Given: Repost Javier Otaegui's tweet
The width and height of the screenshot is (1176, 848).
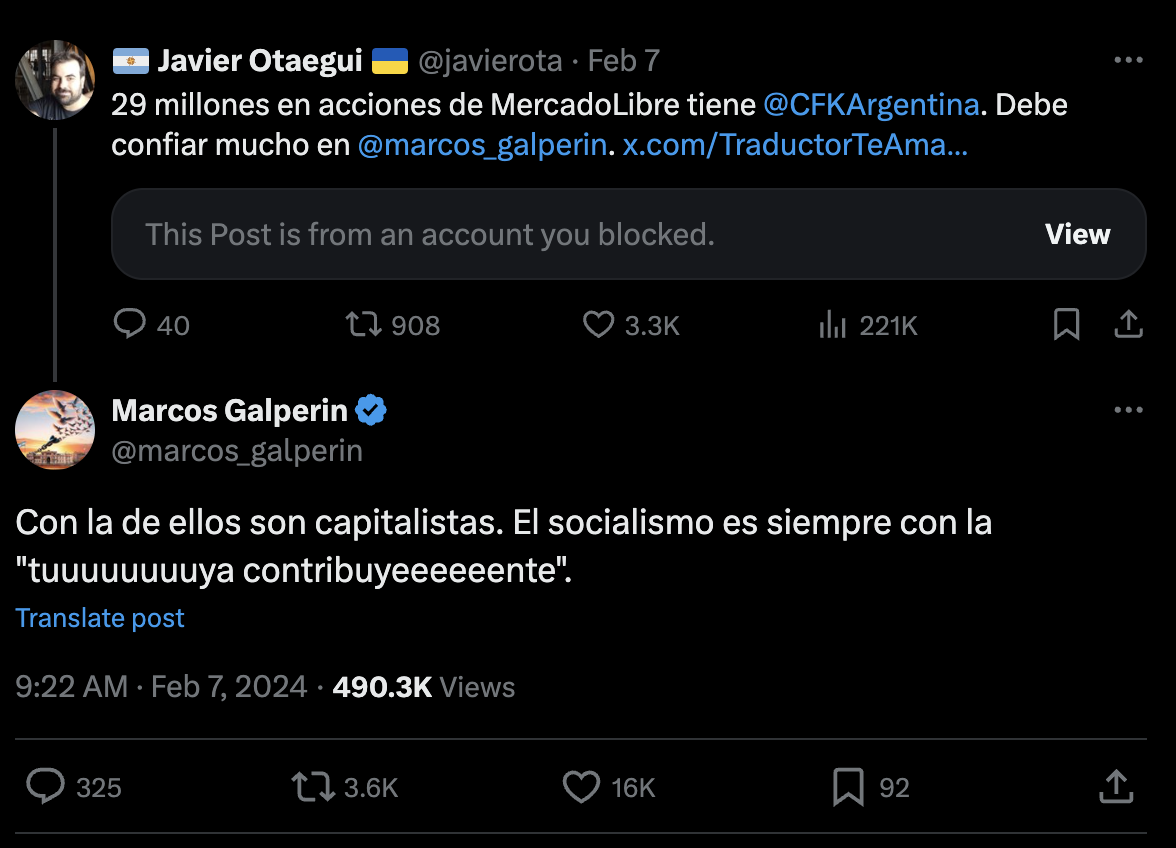Looking at the screenshot, I should tap(367, 325).
